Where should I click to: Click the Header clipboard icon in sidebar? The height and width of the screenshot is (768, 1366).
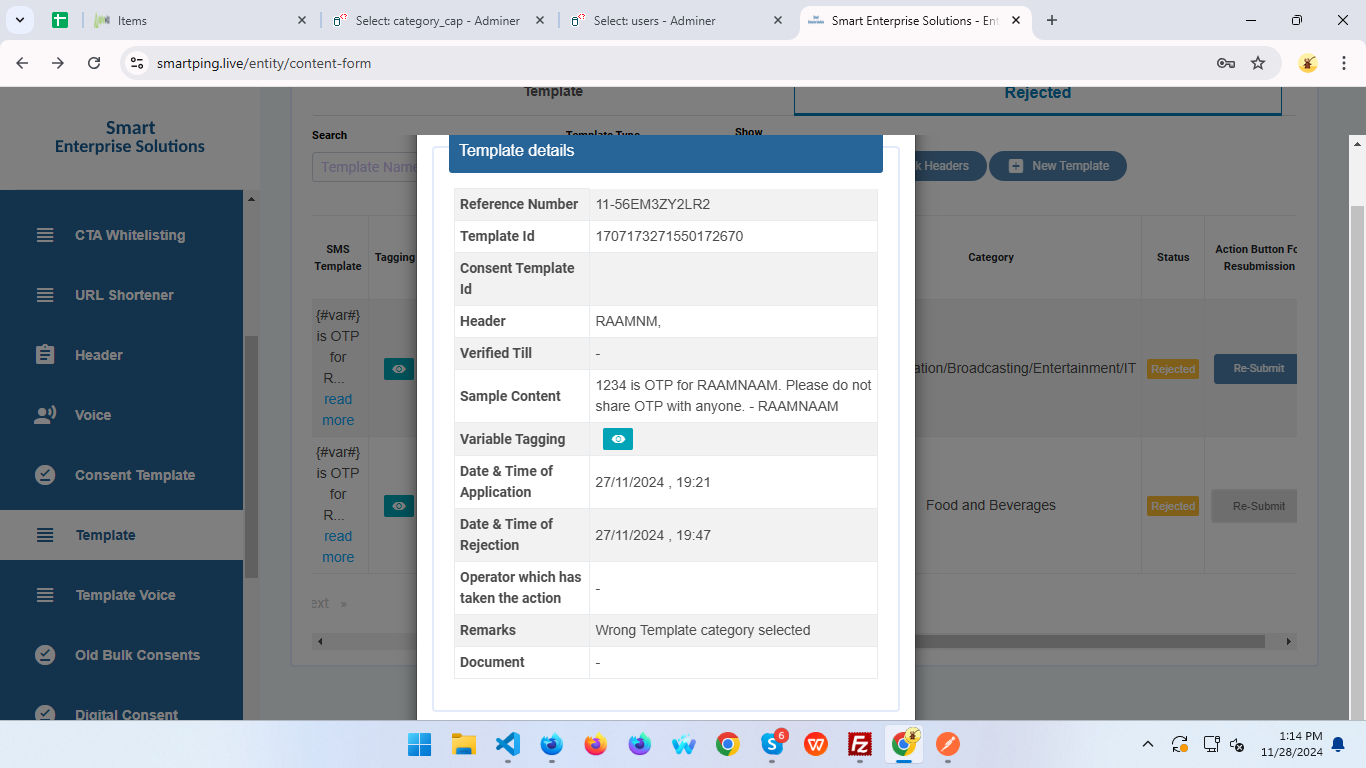(x=45, y=355)
